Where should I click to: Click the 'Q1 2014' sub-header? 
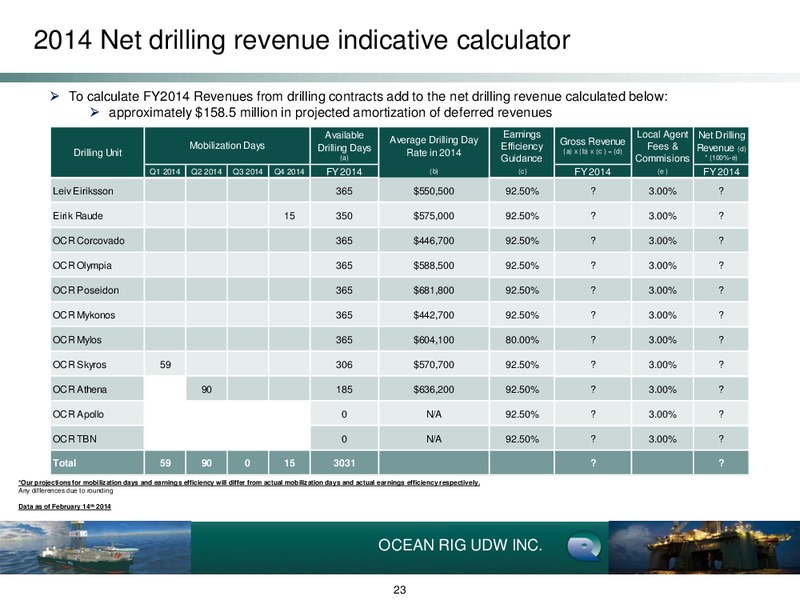click(165, 171)
